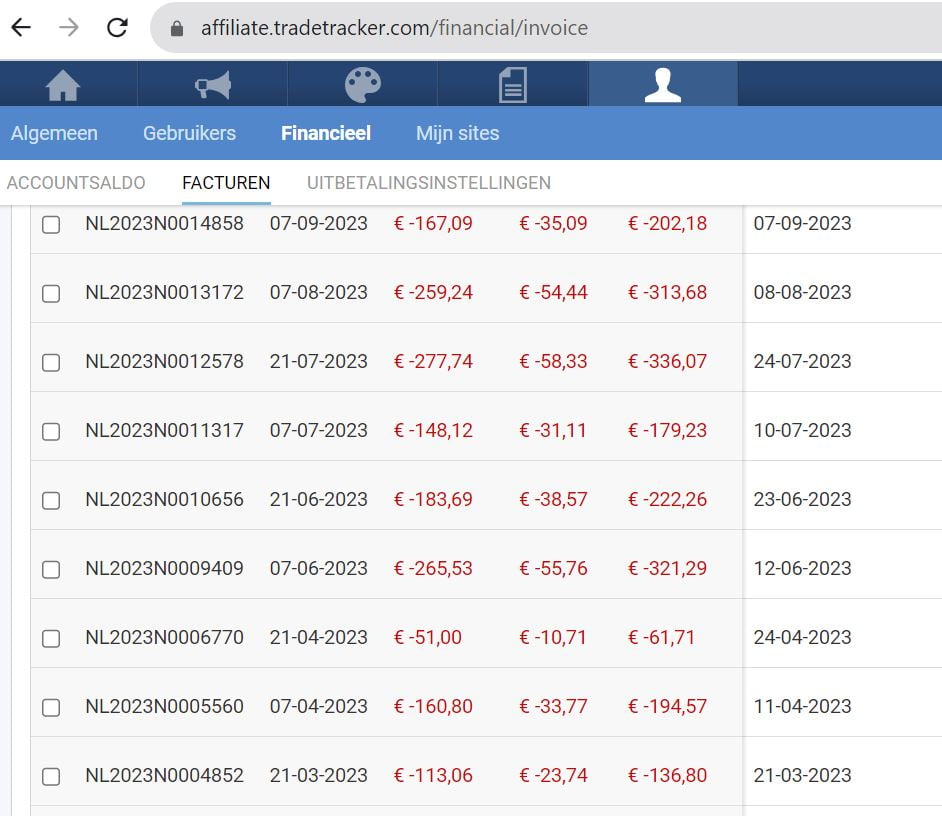Select the user account icon
This screenshot has height=816, width=942.
click(x=662, y=86)
